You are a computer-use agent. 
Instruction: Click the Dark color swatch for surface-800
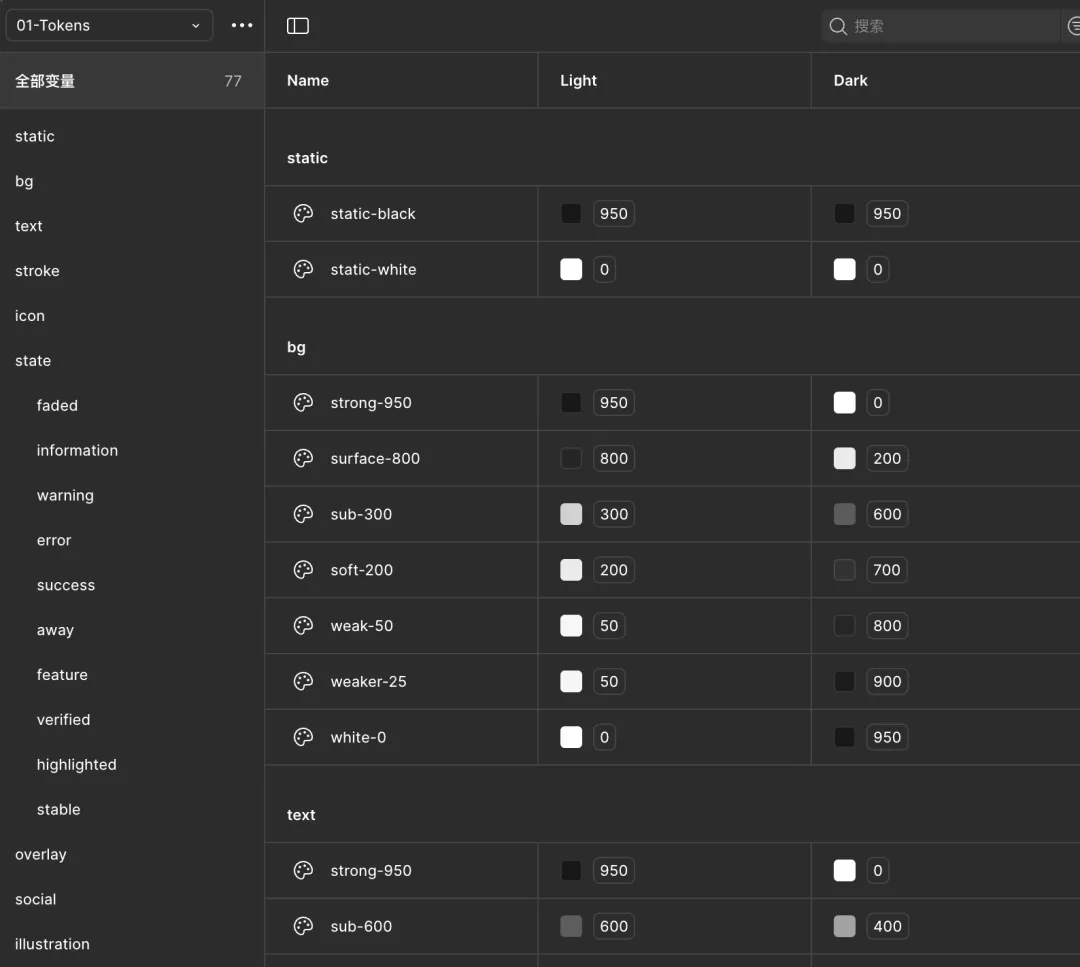point(845,458)
